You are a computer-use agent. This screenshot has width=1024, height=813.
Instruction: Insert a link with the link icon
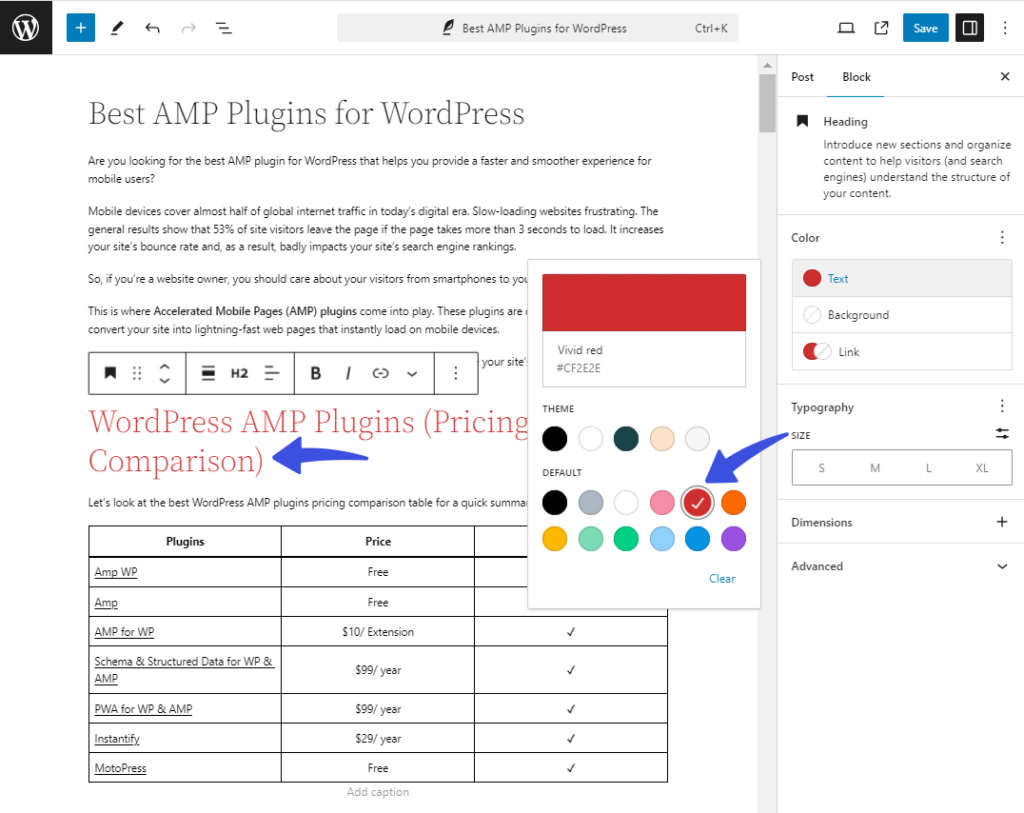(x=380, y=373)
